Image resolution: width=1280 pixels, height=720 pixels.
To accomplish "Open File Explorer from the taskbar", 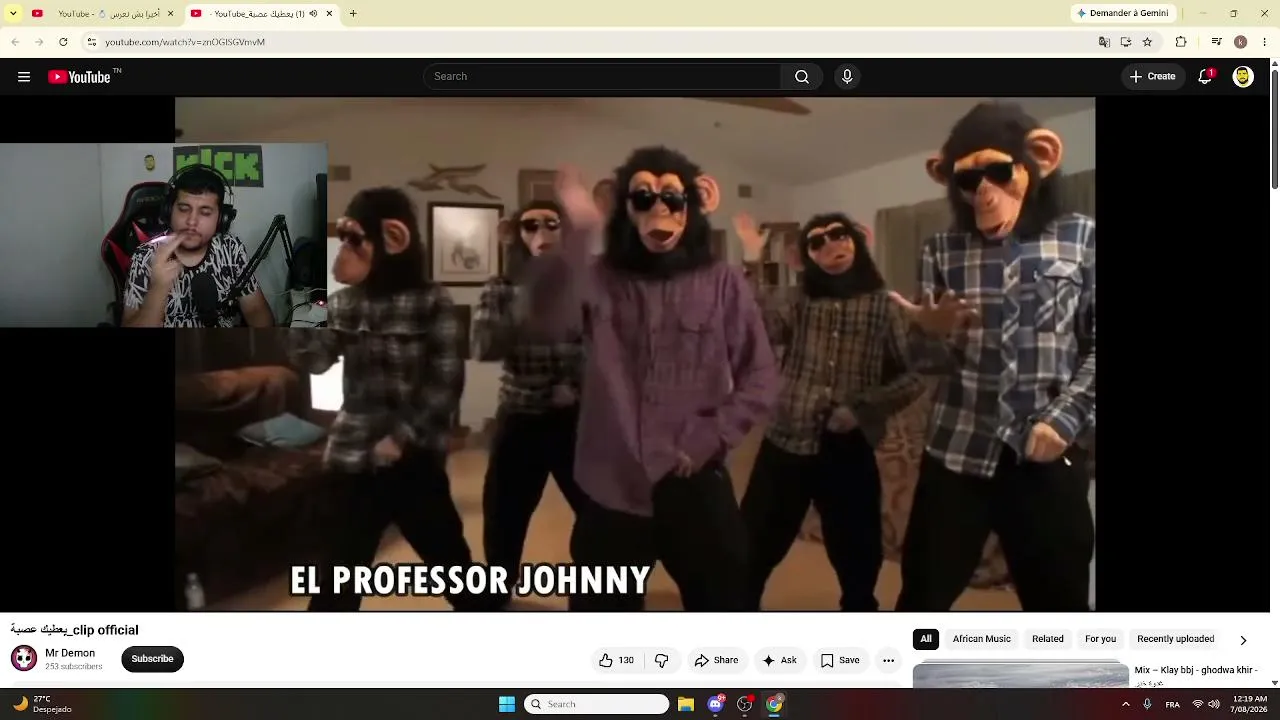I will (686, 704).
